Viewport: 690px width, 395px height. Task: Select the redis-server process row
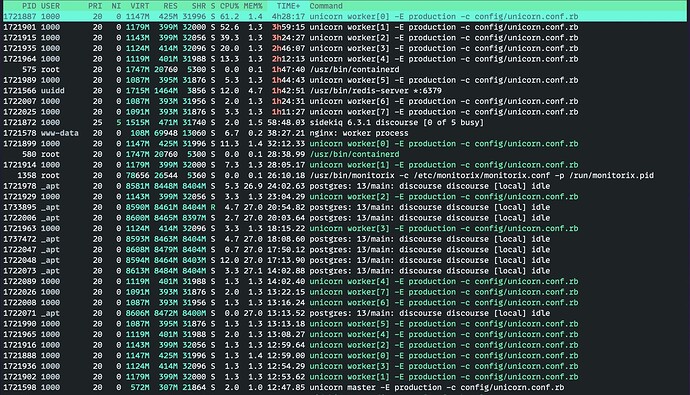pyautogui.click(x=345, y=91)
